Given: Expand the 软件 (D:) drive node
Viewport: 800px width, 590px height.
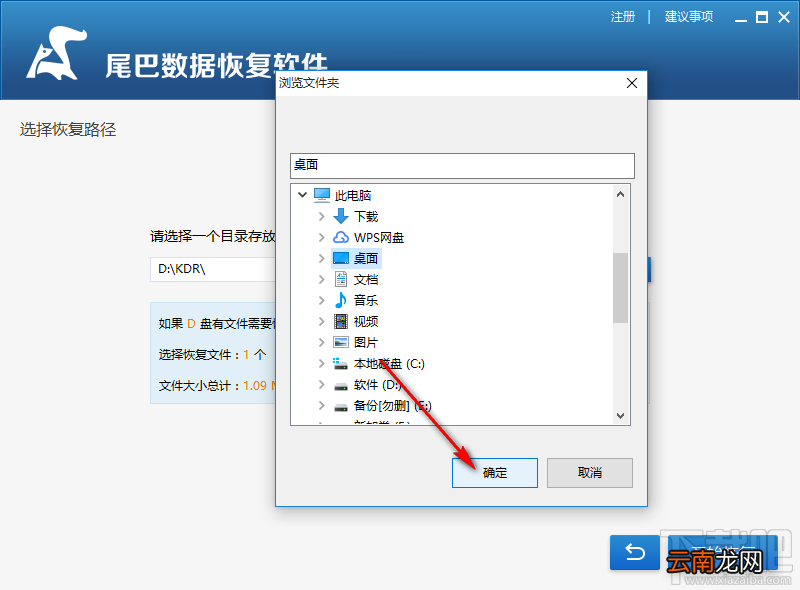Looking at the screenshot, I should click(321, 384).
